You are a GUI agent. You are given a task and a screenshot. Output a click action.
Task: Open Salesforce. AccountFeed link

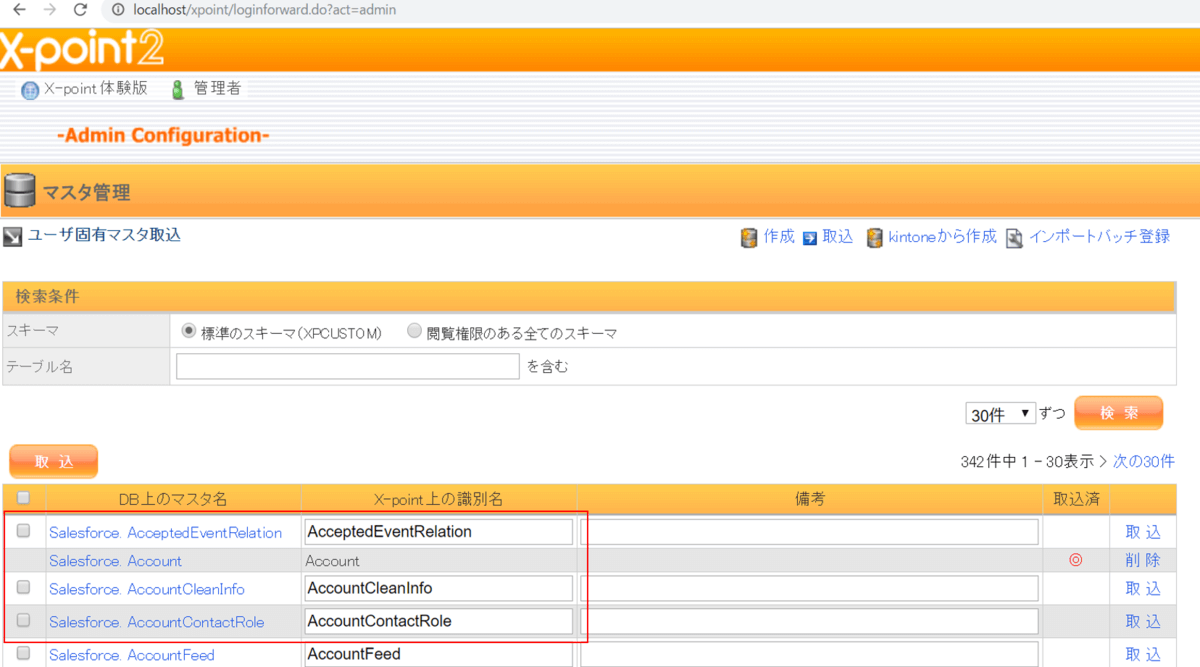pyautogui.click(x=131, y=655)
